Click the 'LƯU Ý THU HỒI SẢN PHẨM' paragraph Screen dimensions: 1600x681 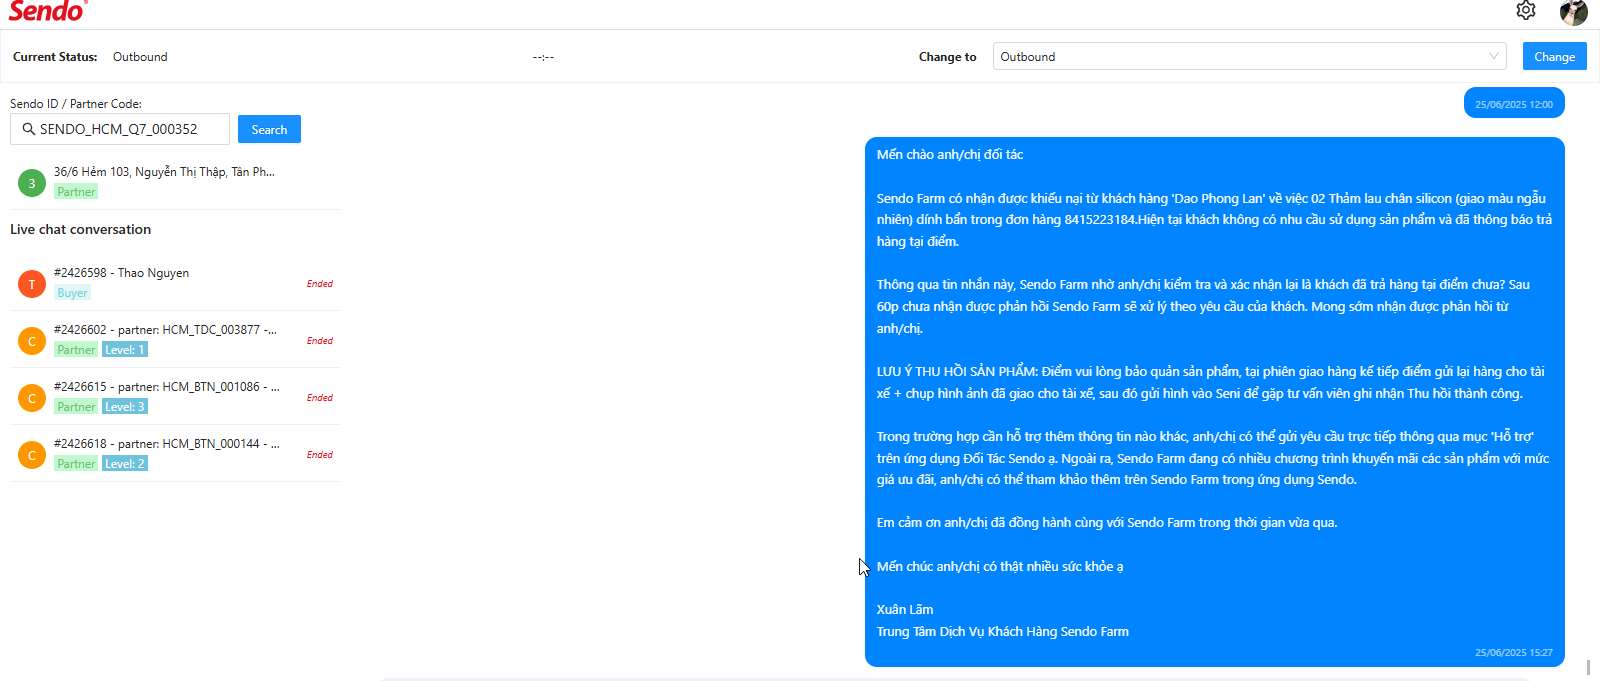pos(1210,382)
